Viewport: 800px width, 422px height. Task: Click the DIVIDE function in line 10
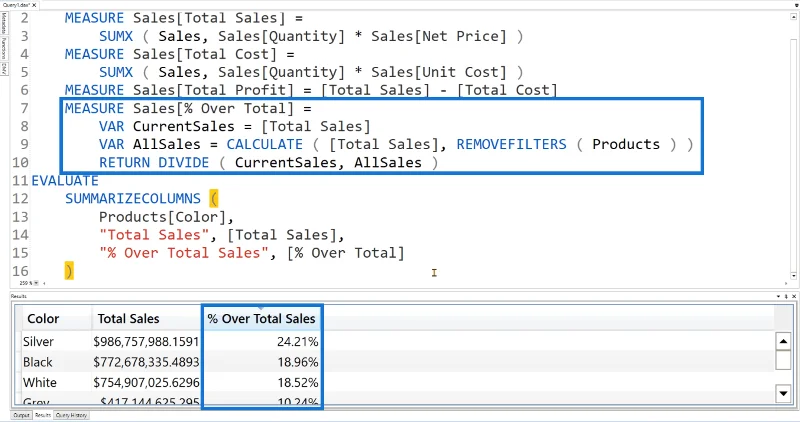click(x=184, y=163)
